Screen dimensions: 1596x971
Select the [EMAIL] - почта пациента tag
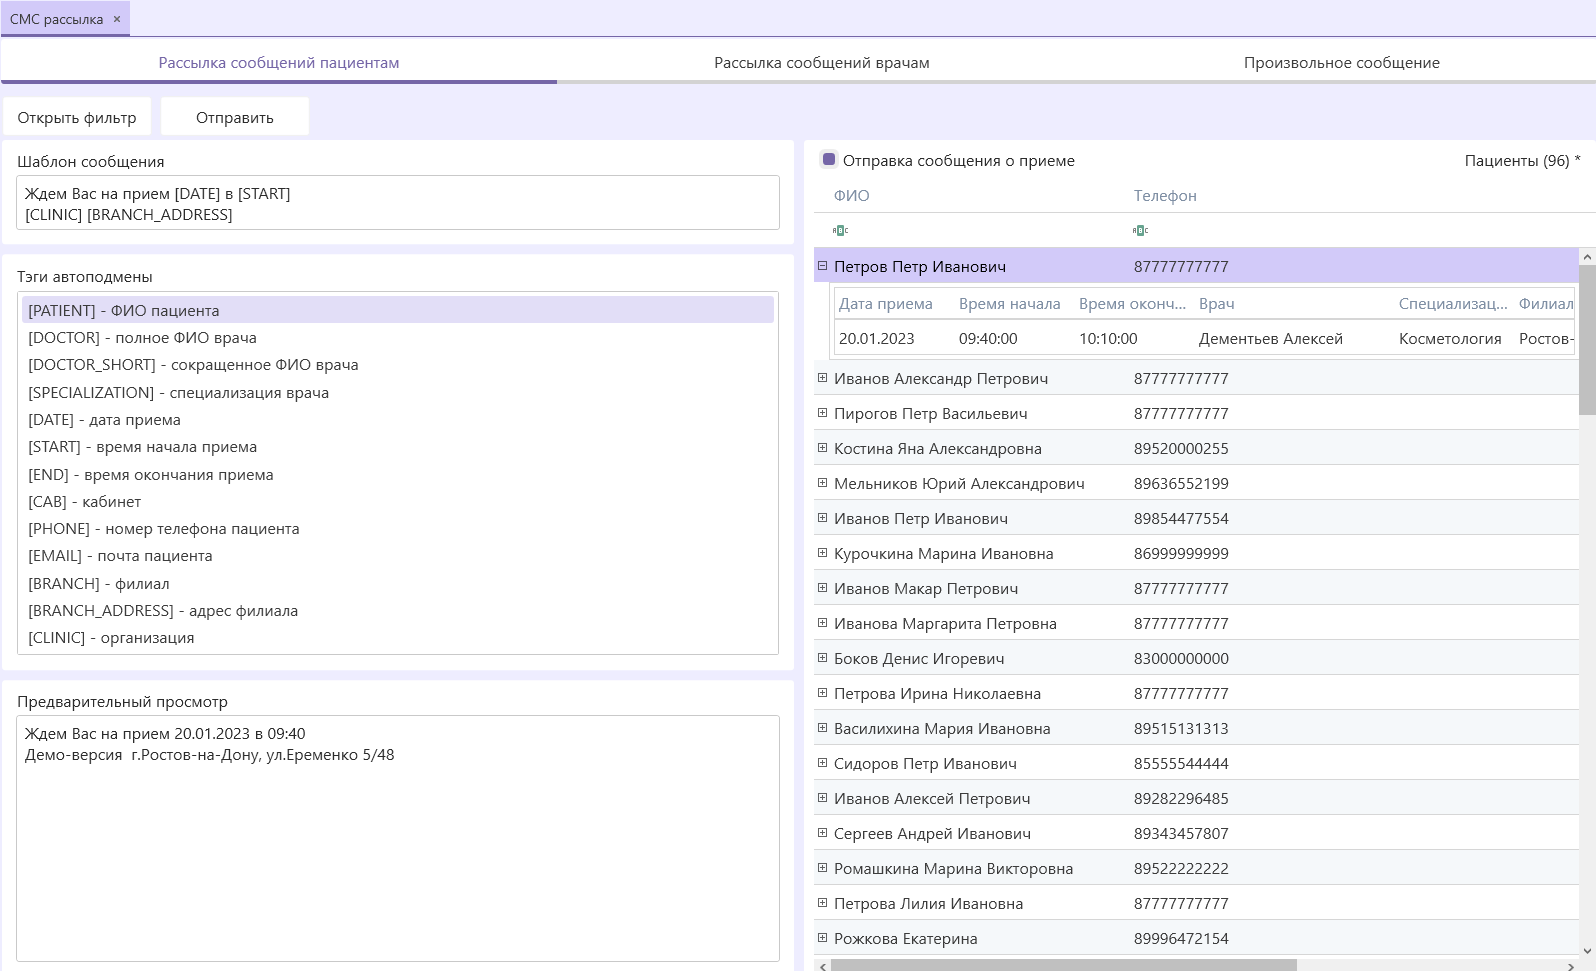[398, 556]
